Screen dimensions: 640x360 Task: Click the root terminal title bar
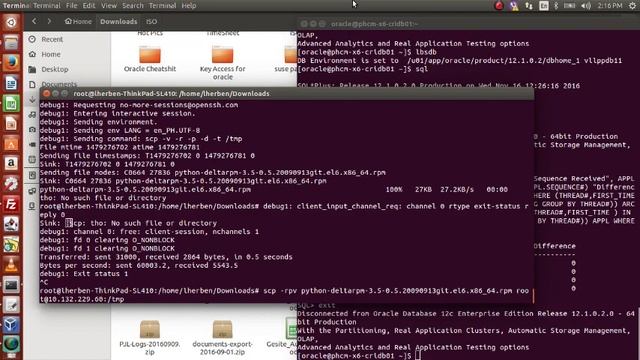click(x=287, y=93)
